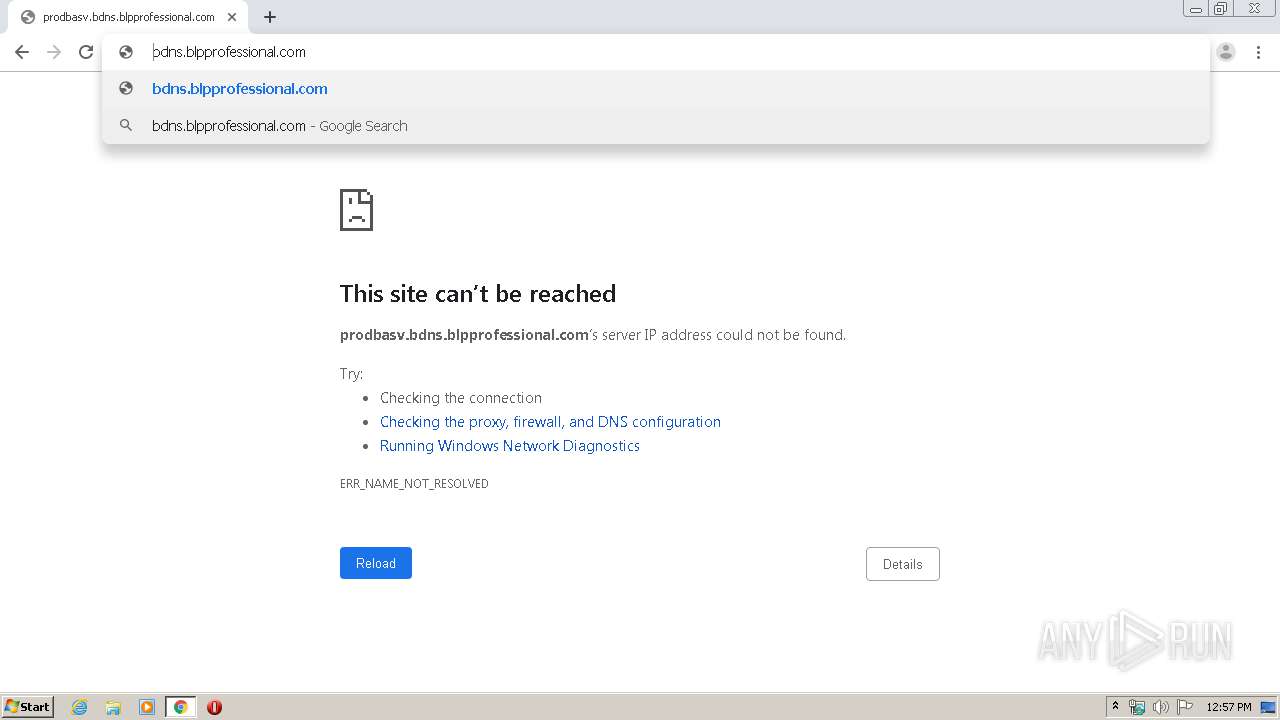Open the red Opera icon in taskbar
The height and width of the screenshot is (720, 1280).
coord(214,707)
